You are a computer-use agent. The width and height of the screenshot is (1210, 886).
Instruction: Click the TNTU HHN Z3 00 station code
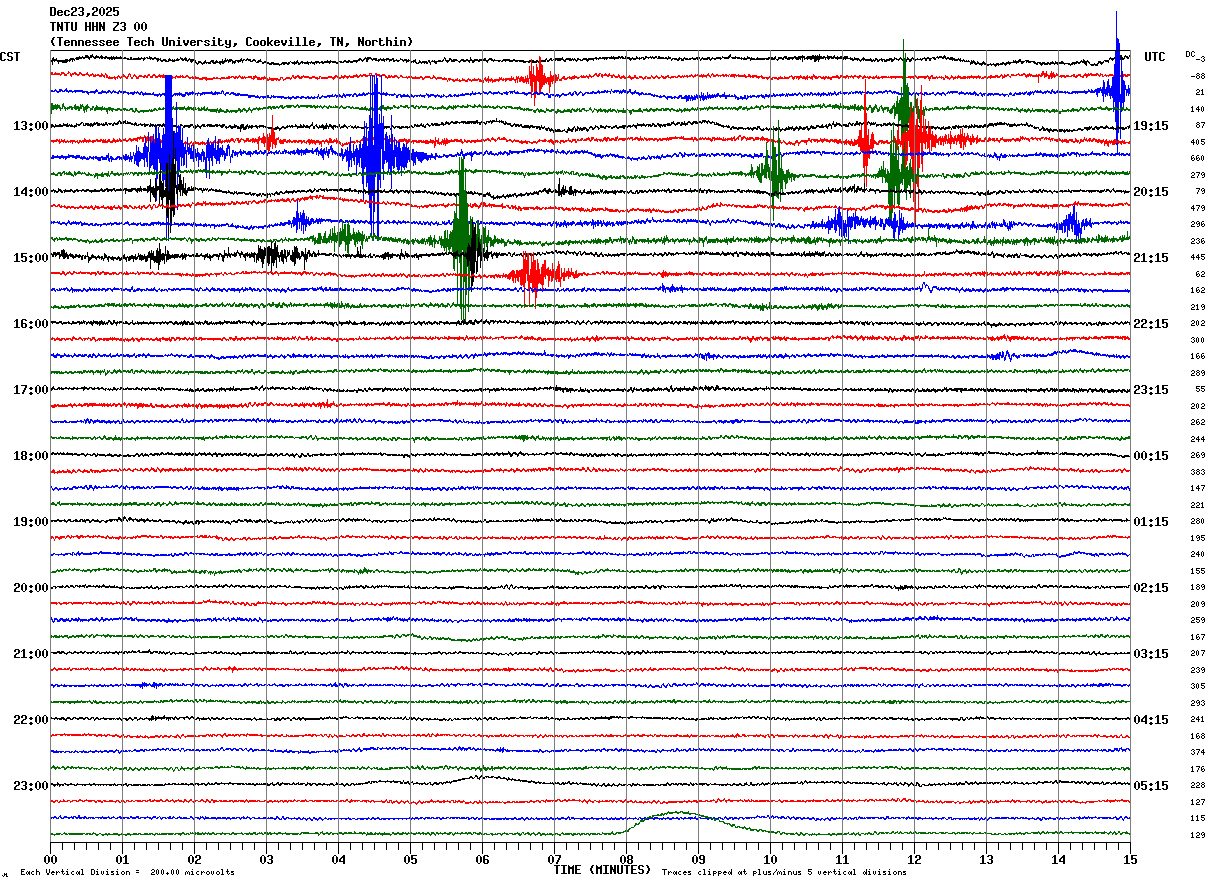(x=98, y=27)
